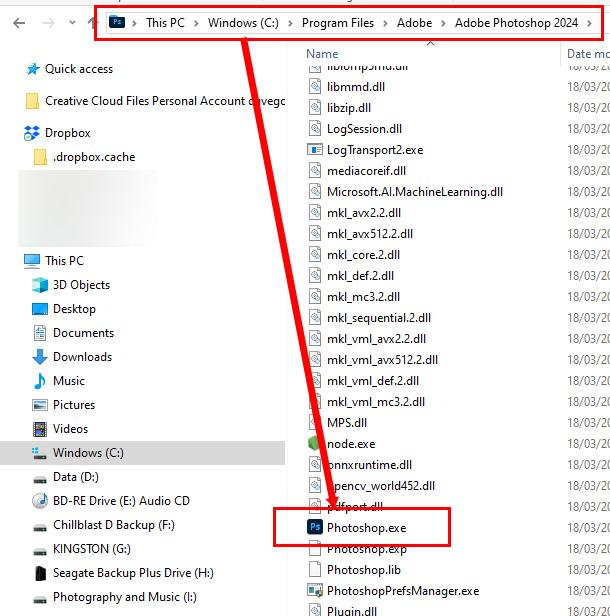The image size is (610, 616).
Task: Click the Music note icon in sidebar
Action: coord(40,381)
